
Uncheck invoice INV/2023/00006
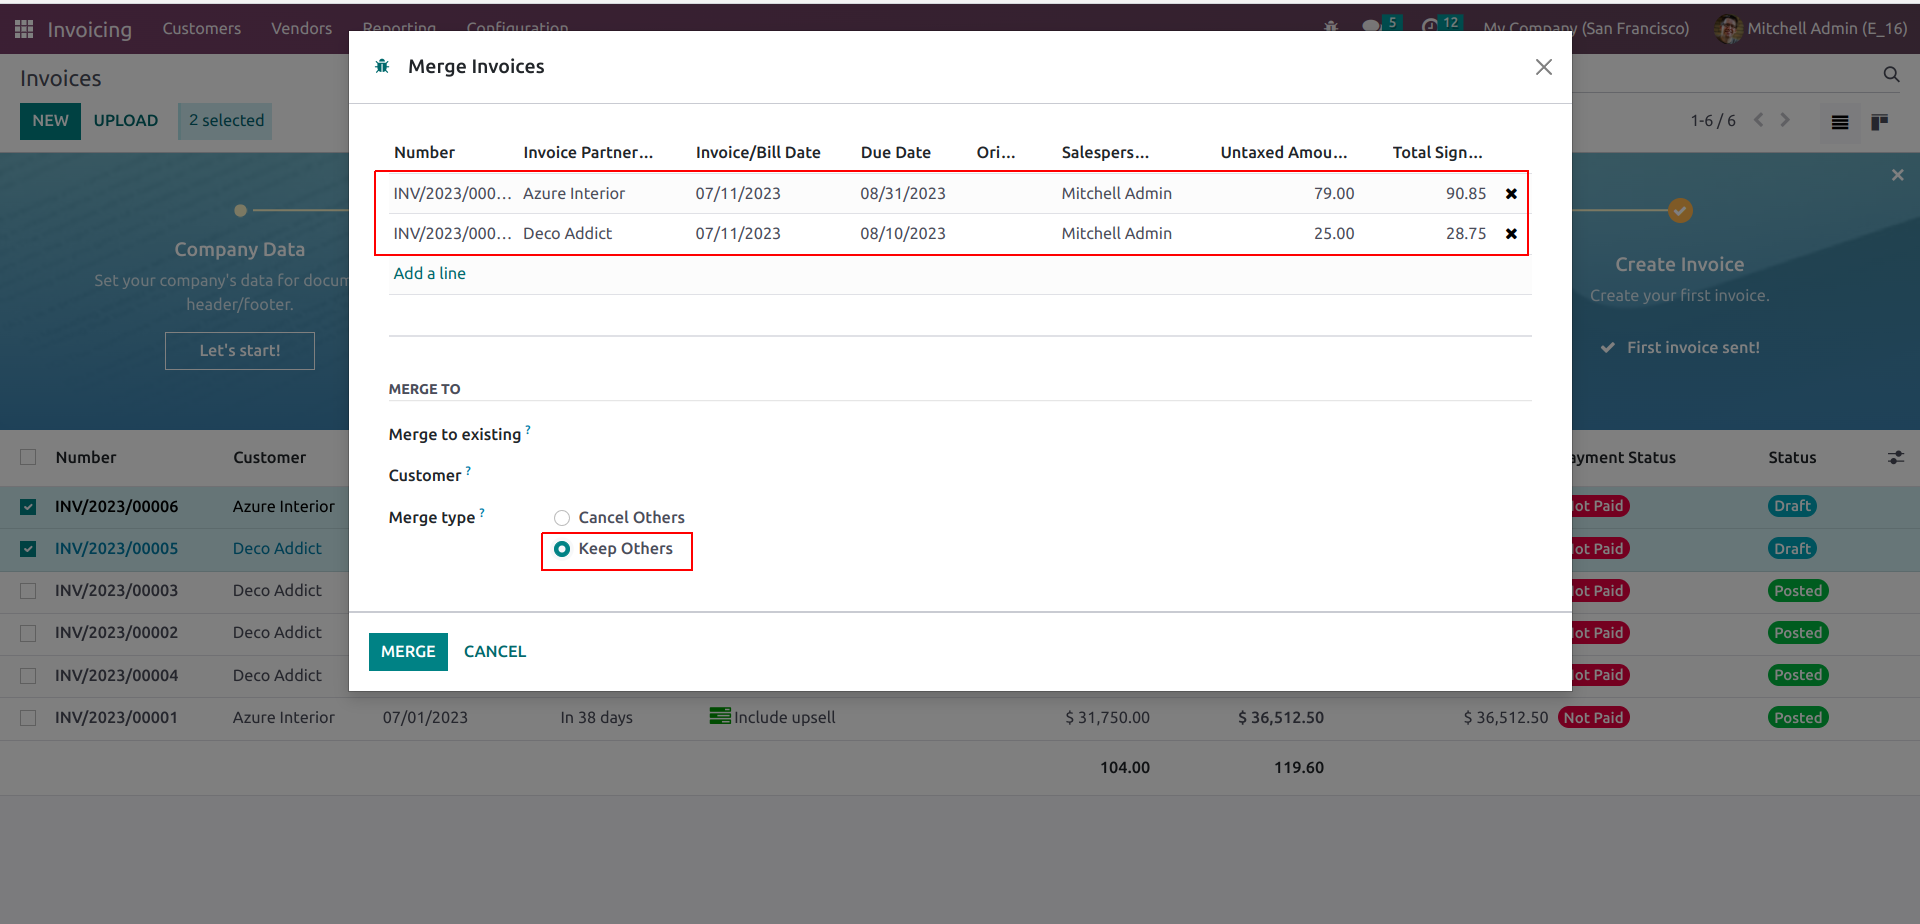point(28,507)
